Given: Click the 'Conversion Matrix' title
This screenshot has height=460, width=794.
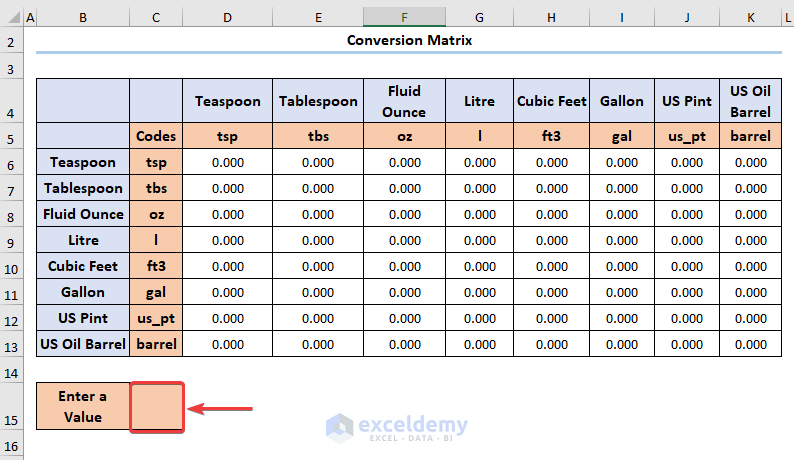Looking at the screenshot, I should (409, 40).
